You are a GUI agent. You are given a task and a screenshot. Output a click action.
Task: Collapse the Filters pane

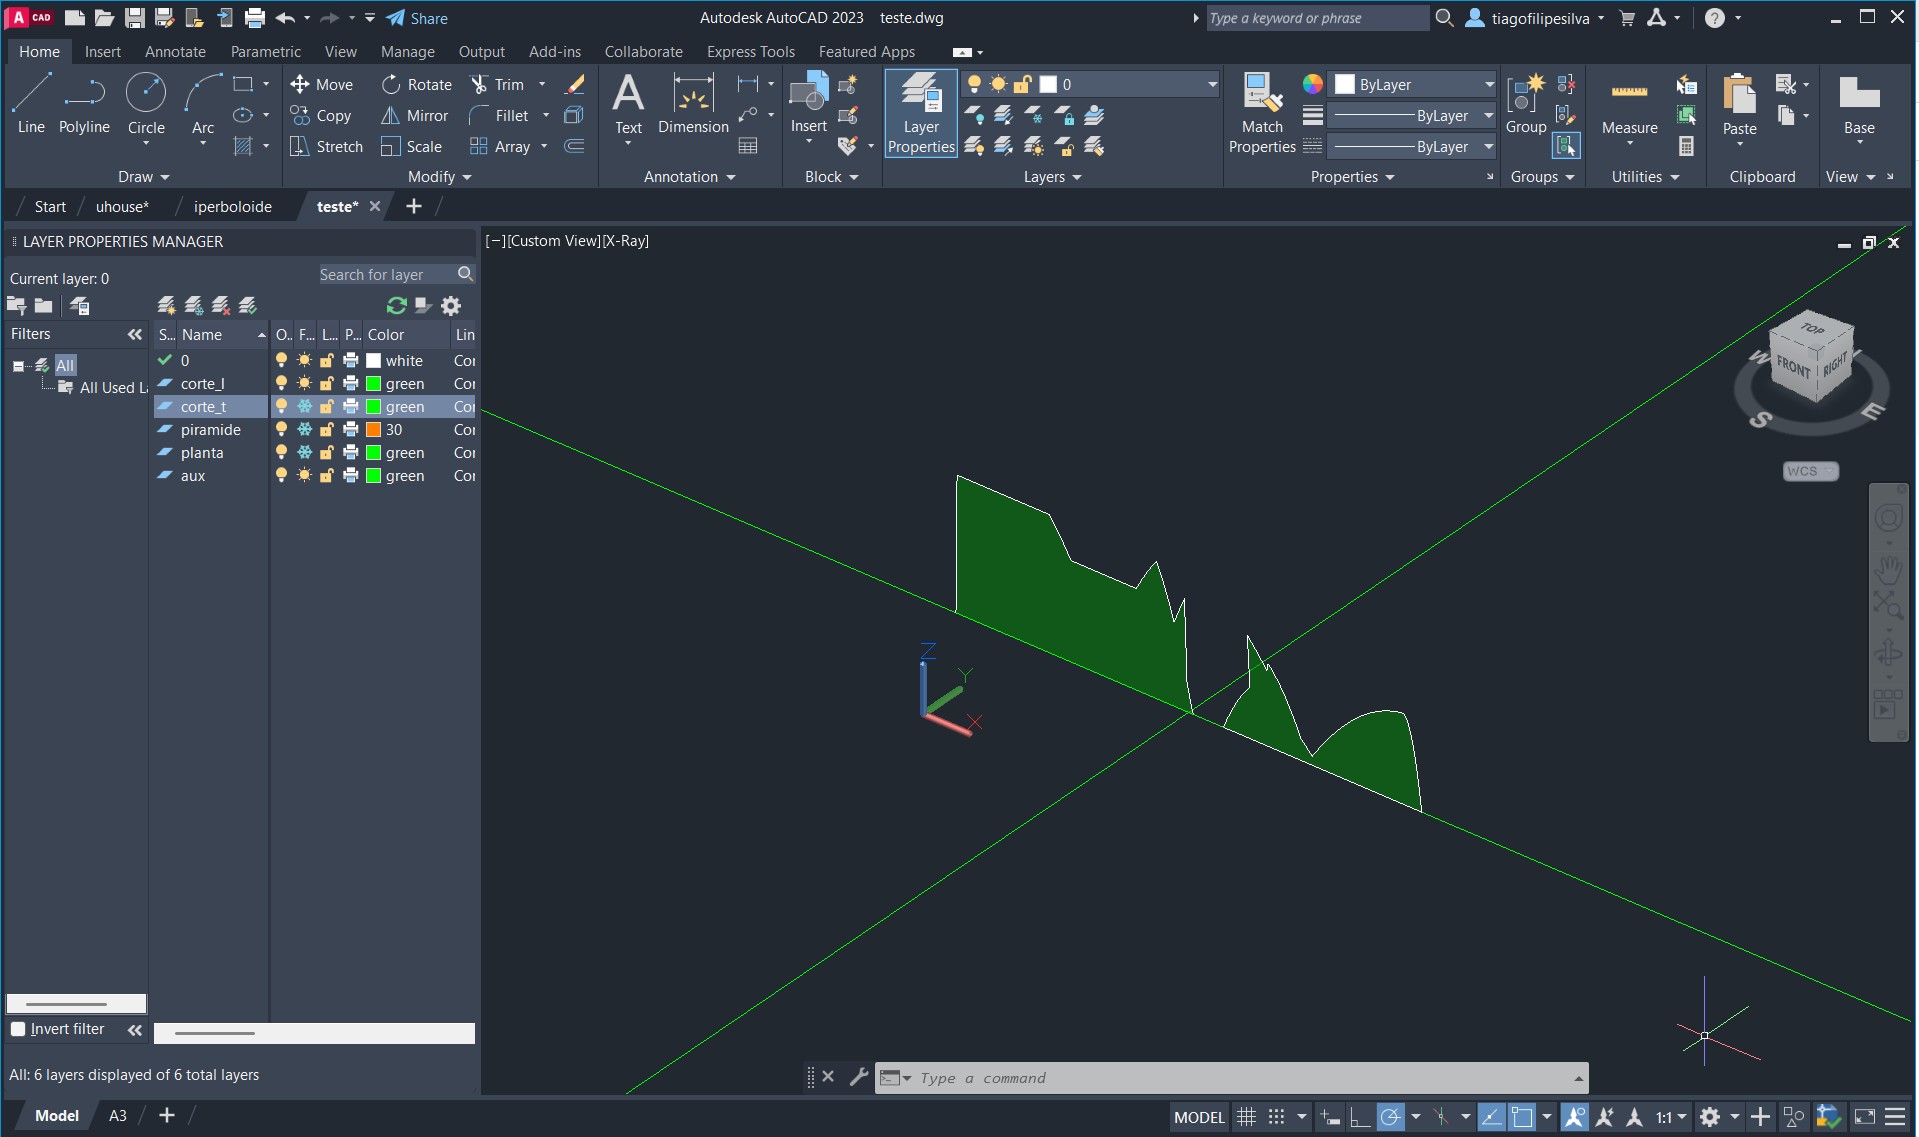pos(135,335)
